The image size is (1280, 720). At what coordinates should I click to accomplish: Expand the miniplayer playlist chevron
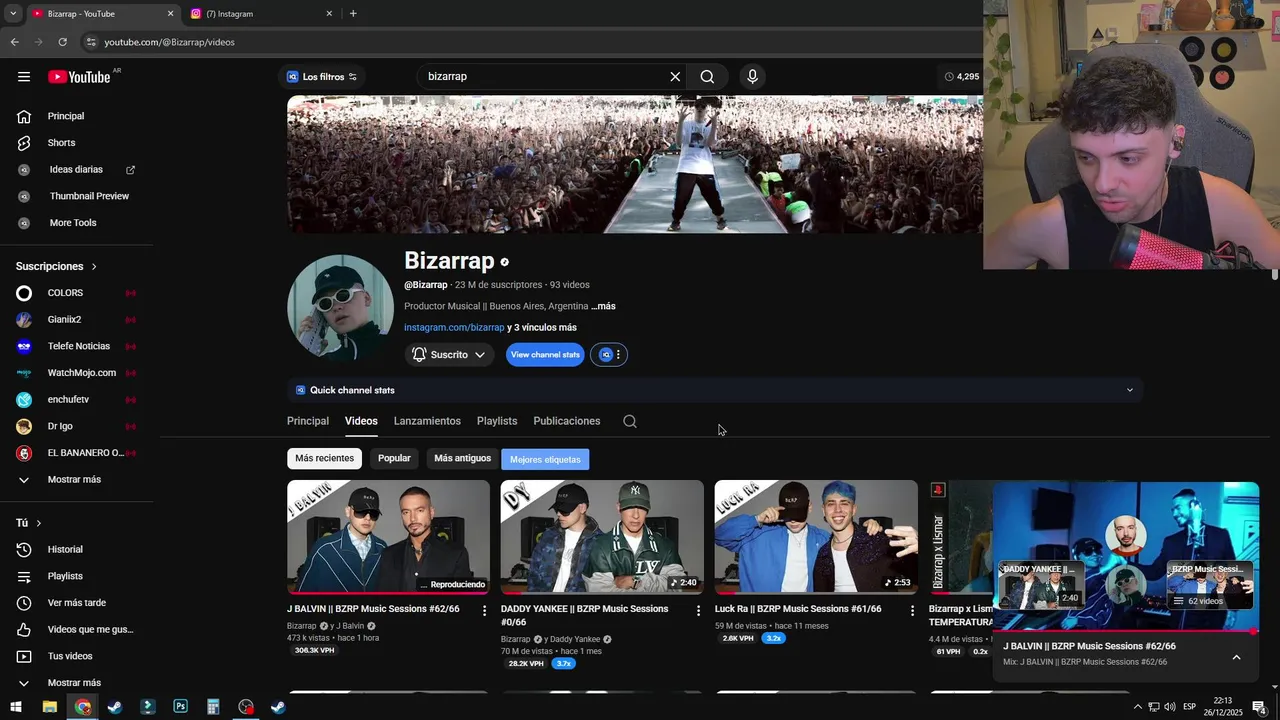click(x=1236, y=657)
